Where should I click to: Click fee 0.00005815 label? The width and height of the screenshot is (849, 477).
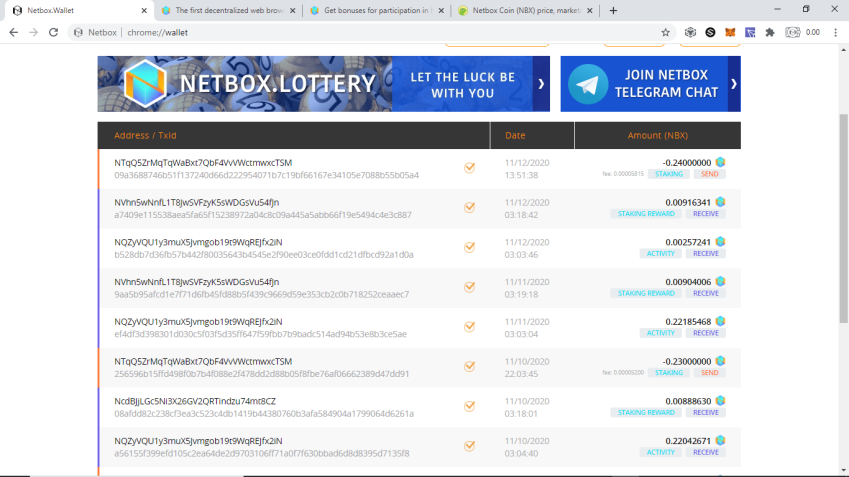tap(623, 174)
